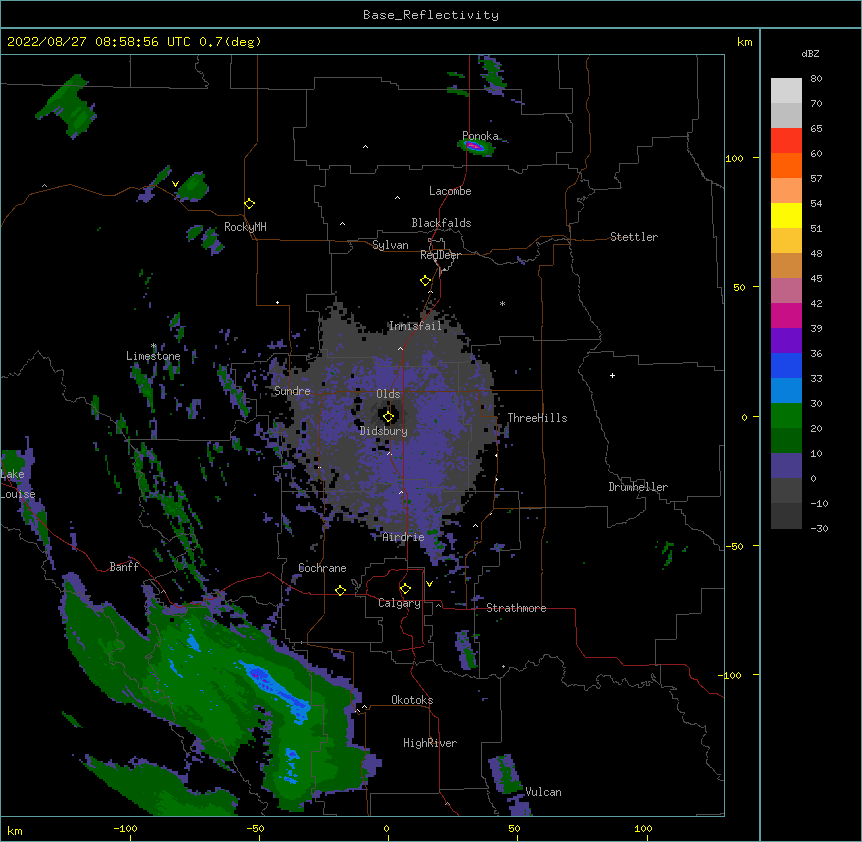Select the orange 60-57 dBZ legend swatch
Viewport: 862px width, 842px height.
[x=786, y=165]
